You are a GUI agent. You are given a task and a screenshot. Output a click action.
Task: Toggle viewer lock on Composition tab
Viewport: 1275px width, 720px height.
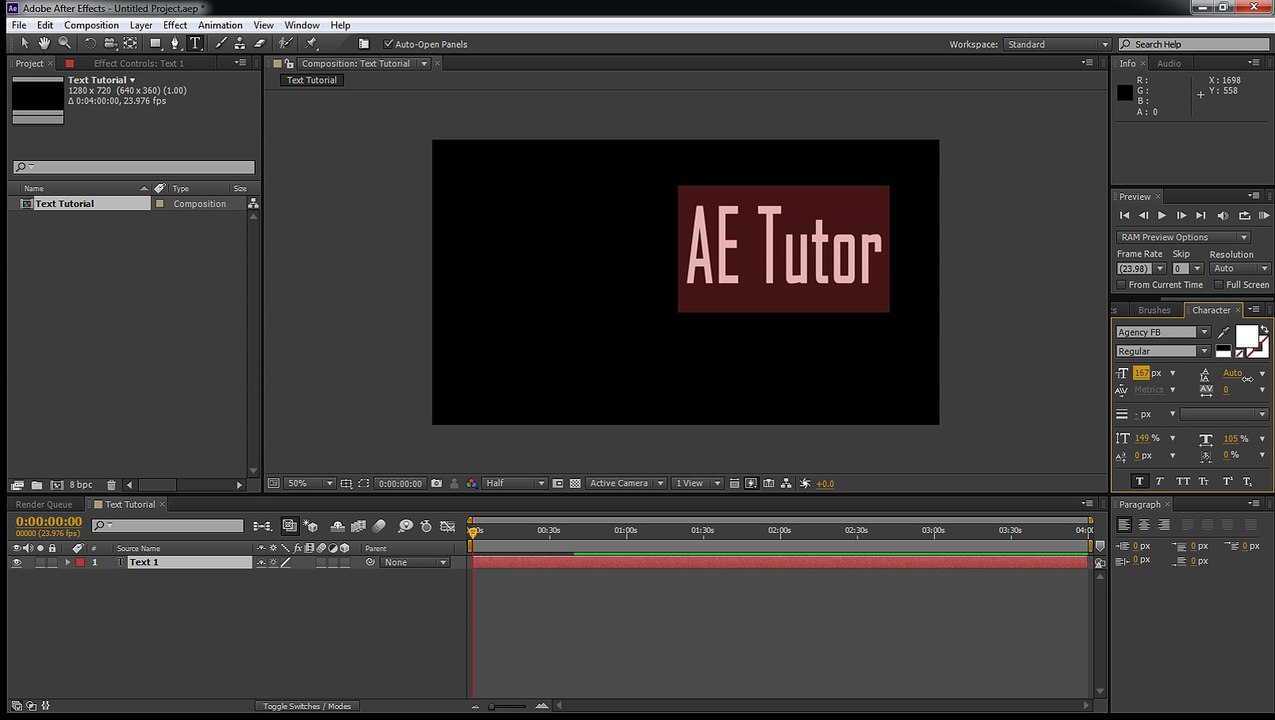[289, 63]
